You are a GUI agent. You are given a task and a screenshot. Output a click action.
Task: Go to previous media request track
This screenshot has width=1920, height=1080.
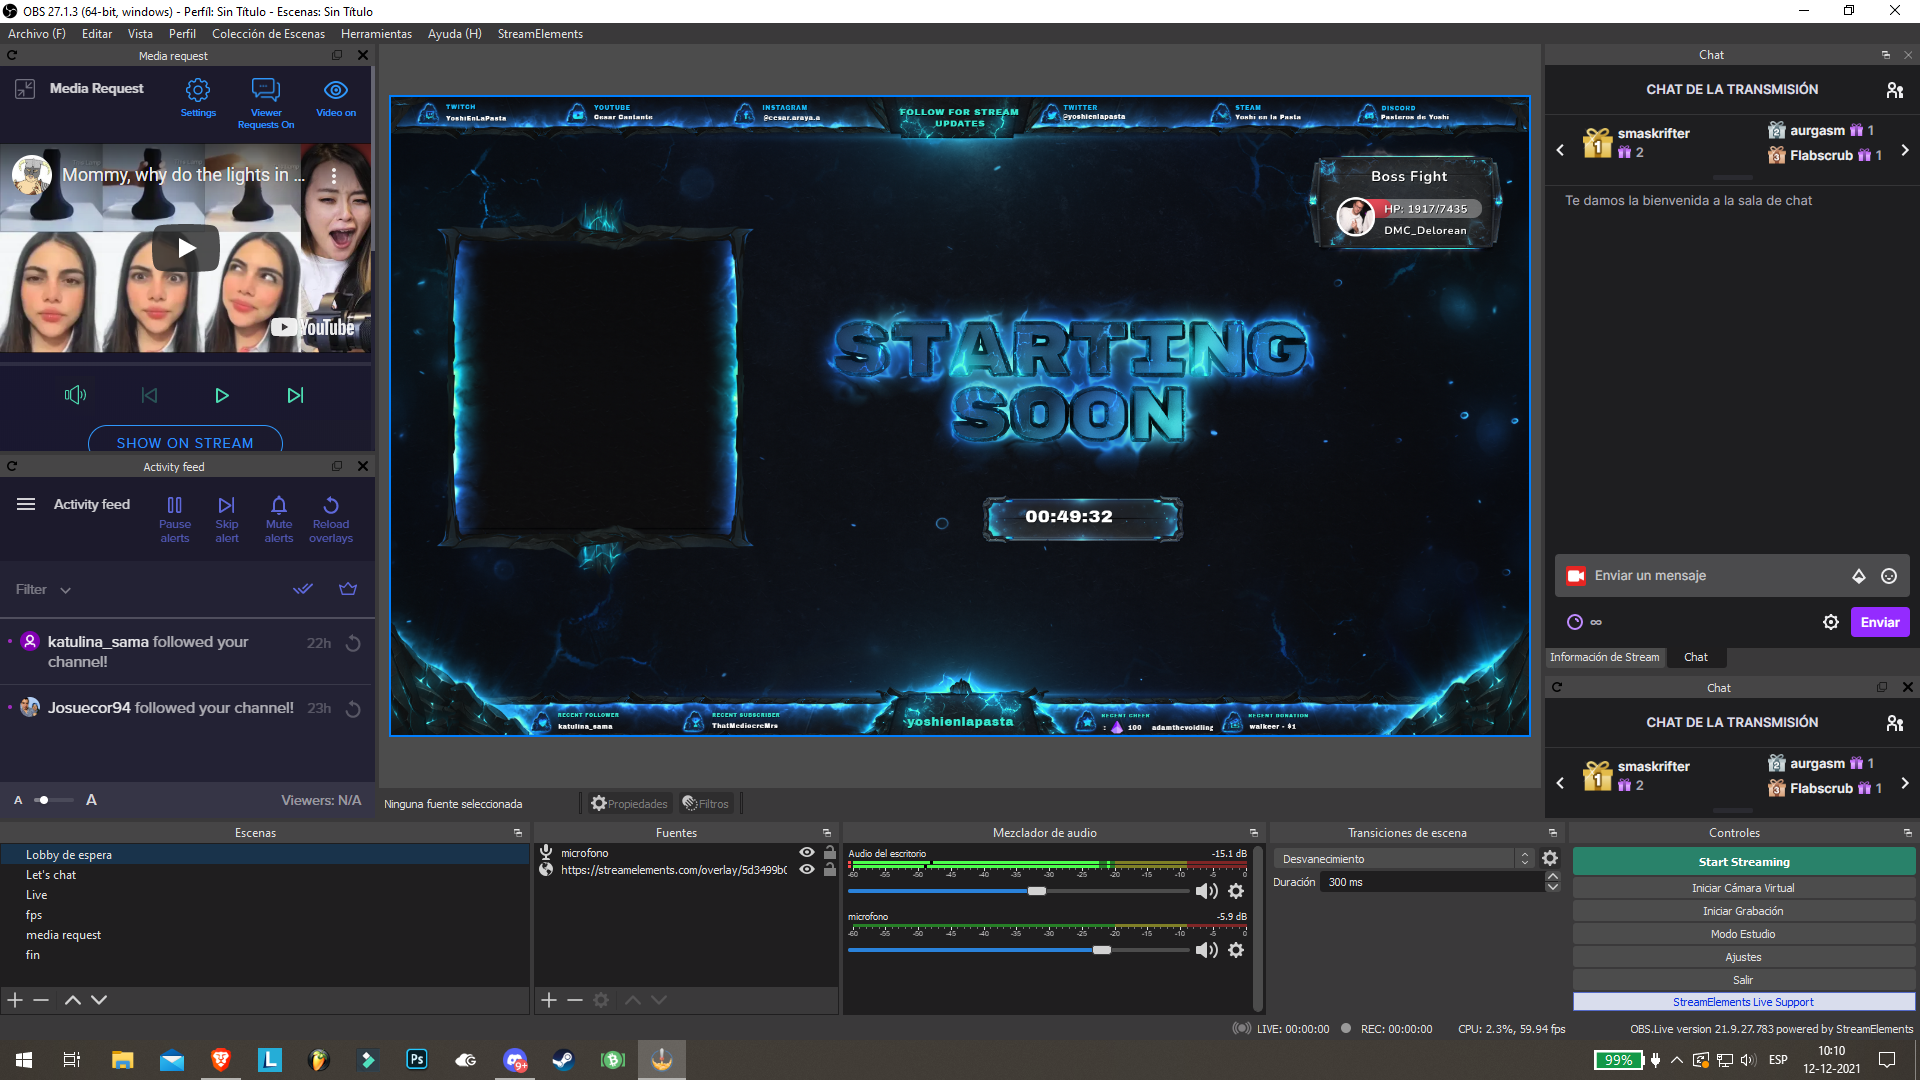(149, 395)
